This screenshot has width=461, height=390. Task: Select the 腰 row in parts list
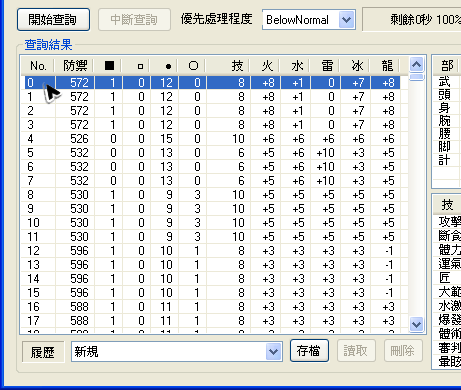click(x=447, y=134)
